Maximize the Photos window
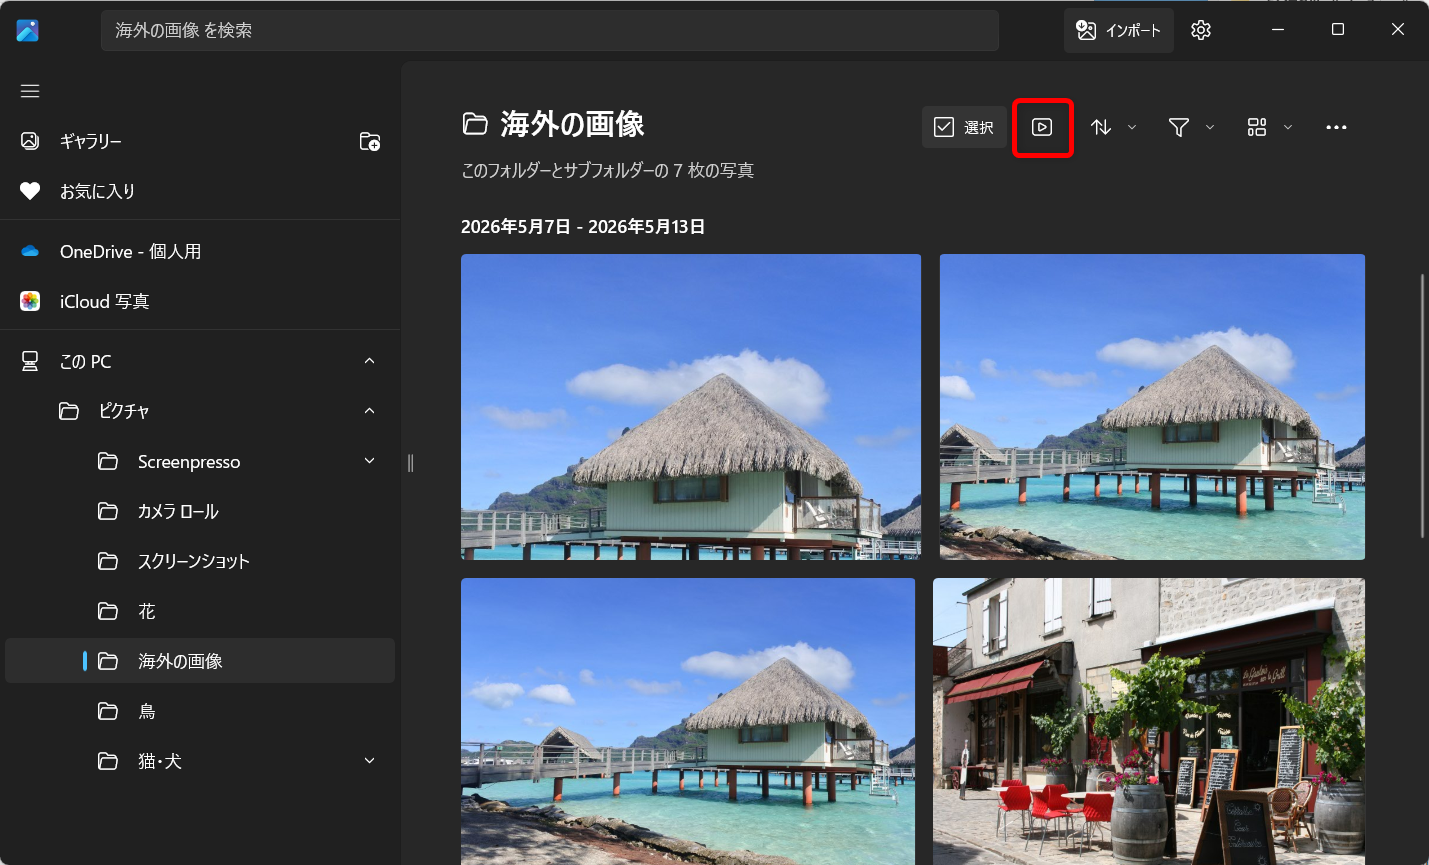This screenshot has width=1429, height=865. (x=1338, y=30)
